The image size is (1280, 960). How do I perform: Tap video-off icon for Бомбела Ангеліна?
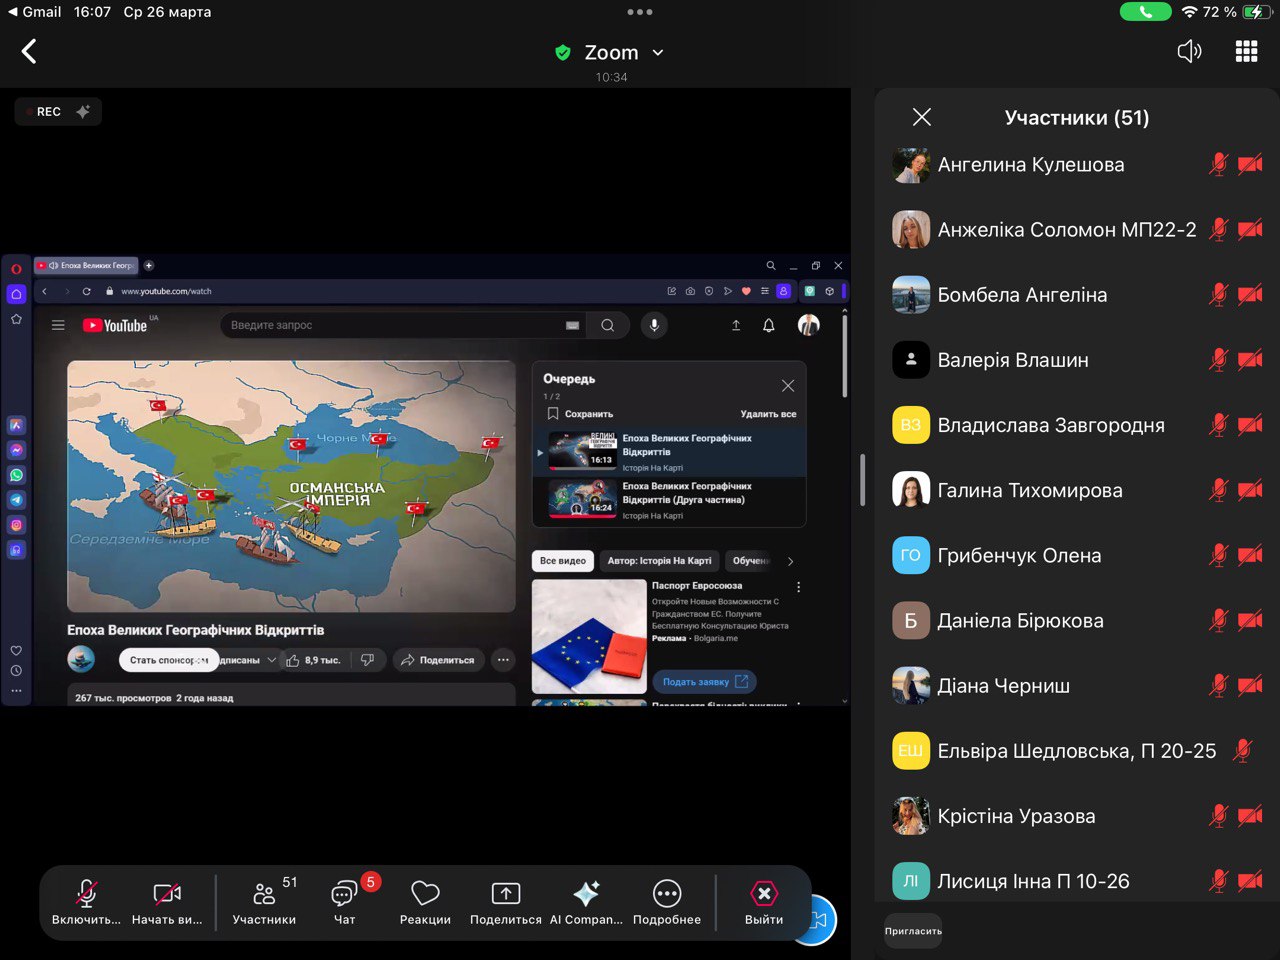[1250, 295]
